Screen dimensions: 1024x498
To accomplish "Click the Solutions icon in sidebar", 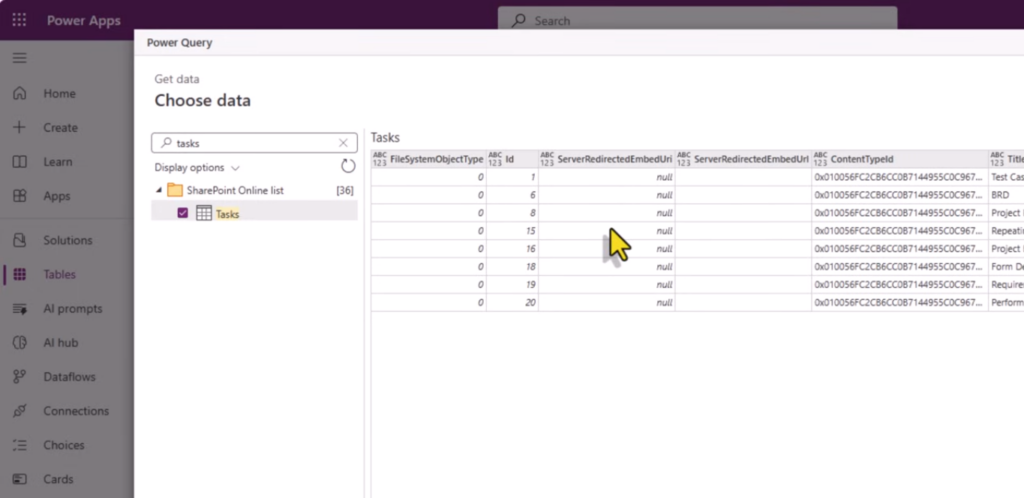I will pyautogui.click(x=20, y=240).
